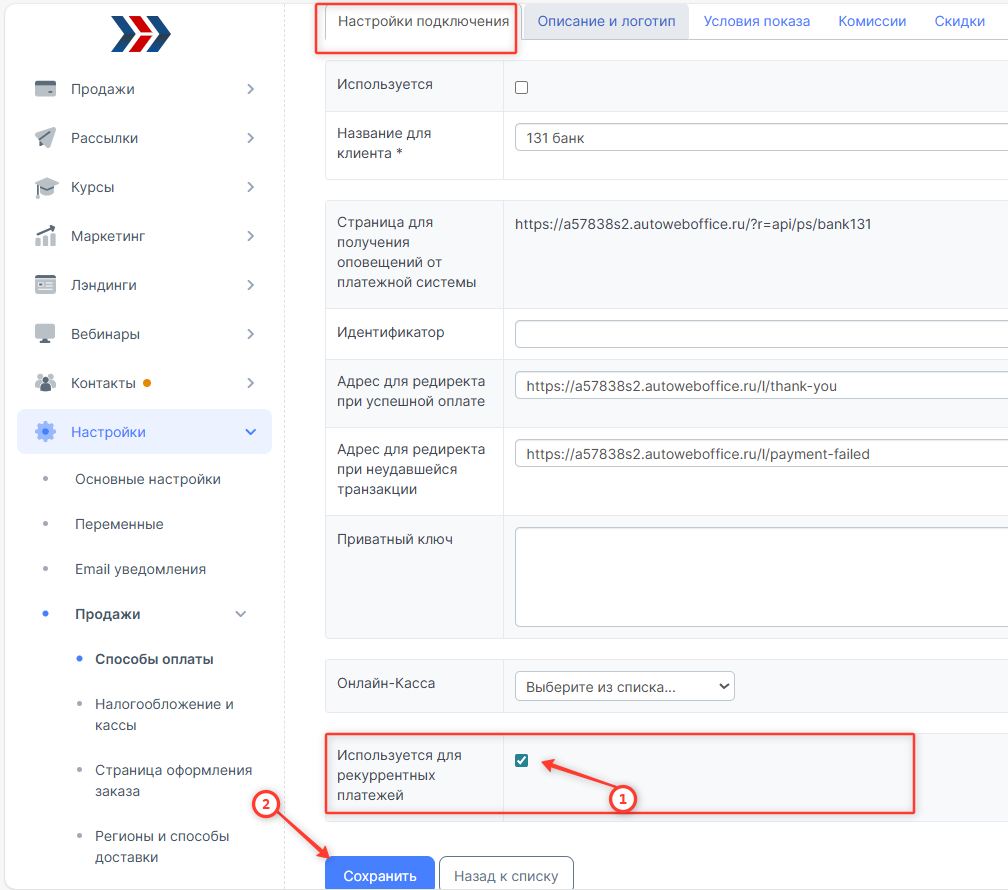This screenshot has width=1008, height=890.
Task: Click the monitor Вебинары icon
Action: coord(45,334)
